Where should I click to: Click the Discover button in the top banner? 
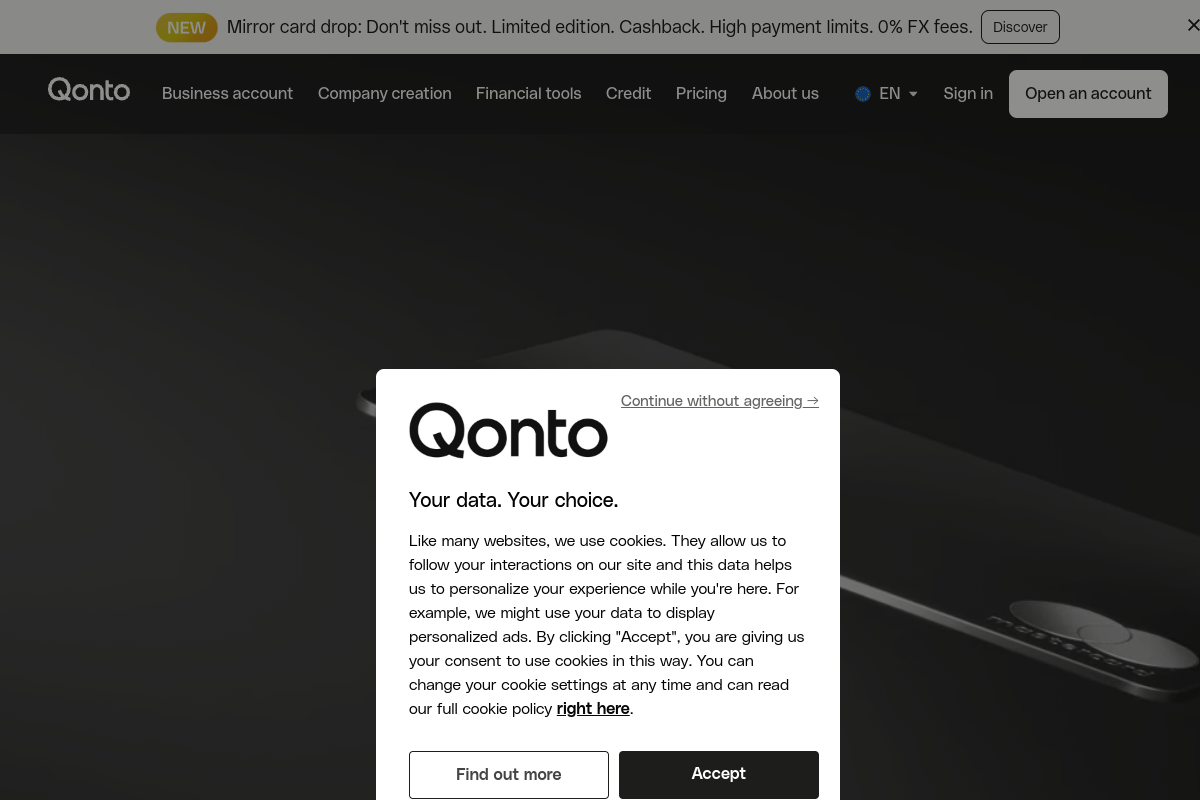coord(1020,27)
